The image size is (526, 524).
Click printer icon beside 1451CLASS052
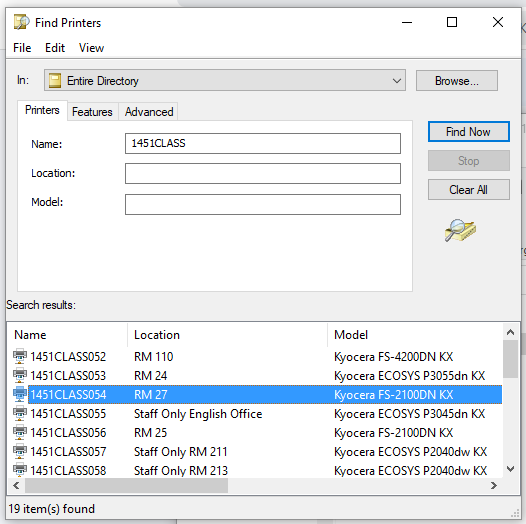pyautogui.click(x=20, y=356)
